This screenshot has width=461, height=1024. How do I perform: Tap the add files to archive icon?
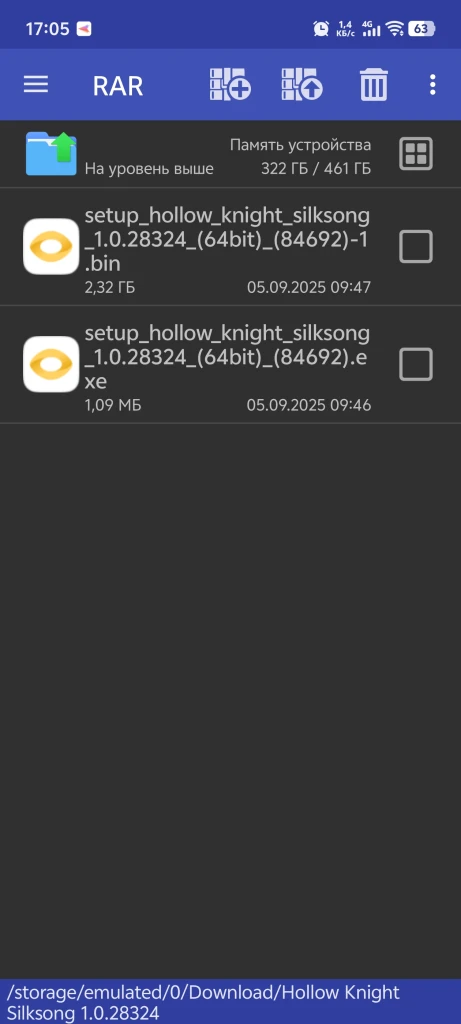pos(230,85)
